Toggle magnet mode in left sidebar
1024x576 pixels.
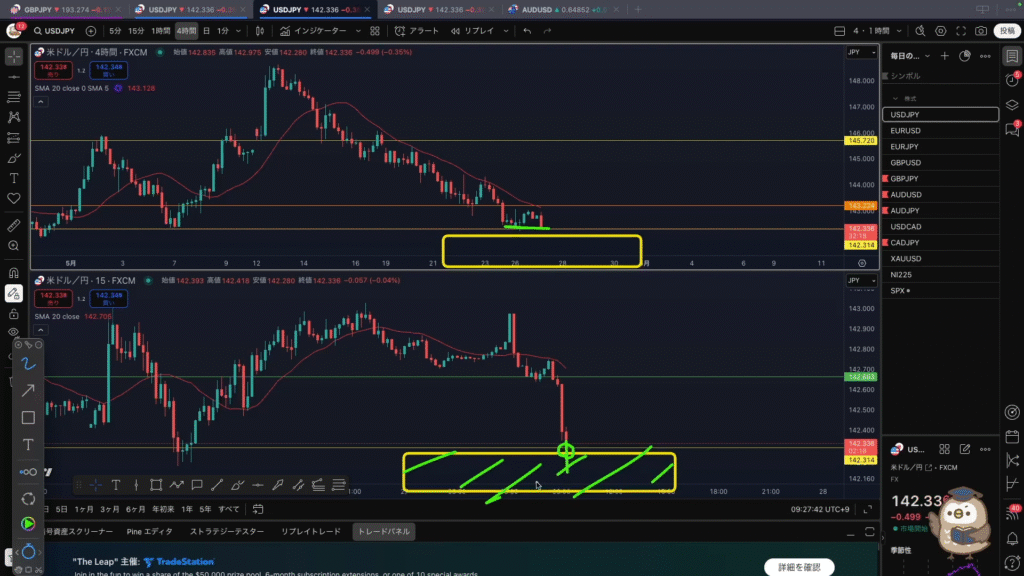[14, 273]
